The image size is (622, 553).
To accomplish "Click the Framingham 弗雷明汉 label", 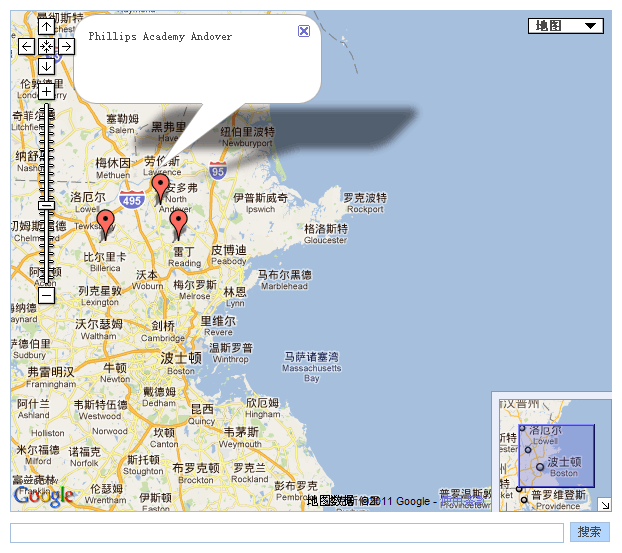I will [x=51, y=378].
